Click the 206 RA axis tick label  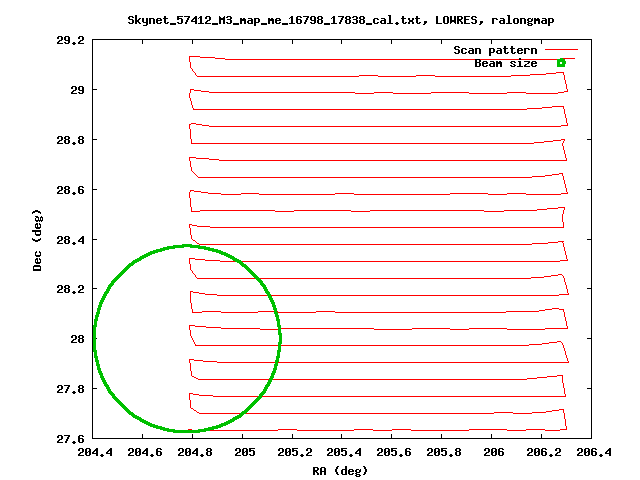[x=494, y=452]
